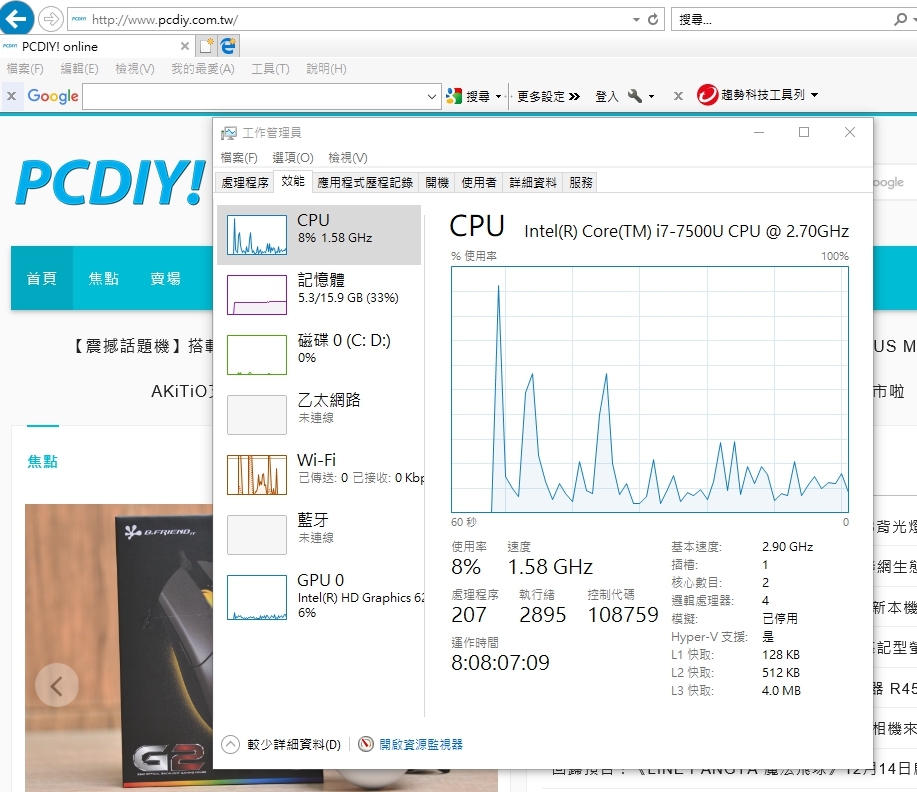This screenshot has height=792, width=917.
Task: Open the Google search button dropdown arrow
Action: coord(498,96)
